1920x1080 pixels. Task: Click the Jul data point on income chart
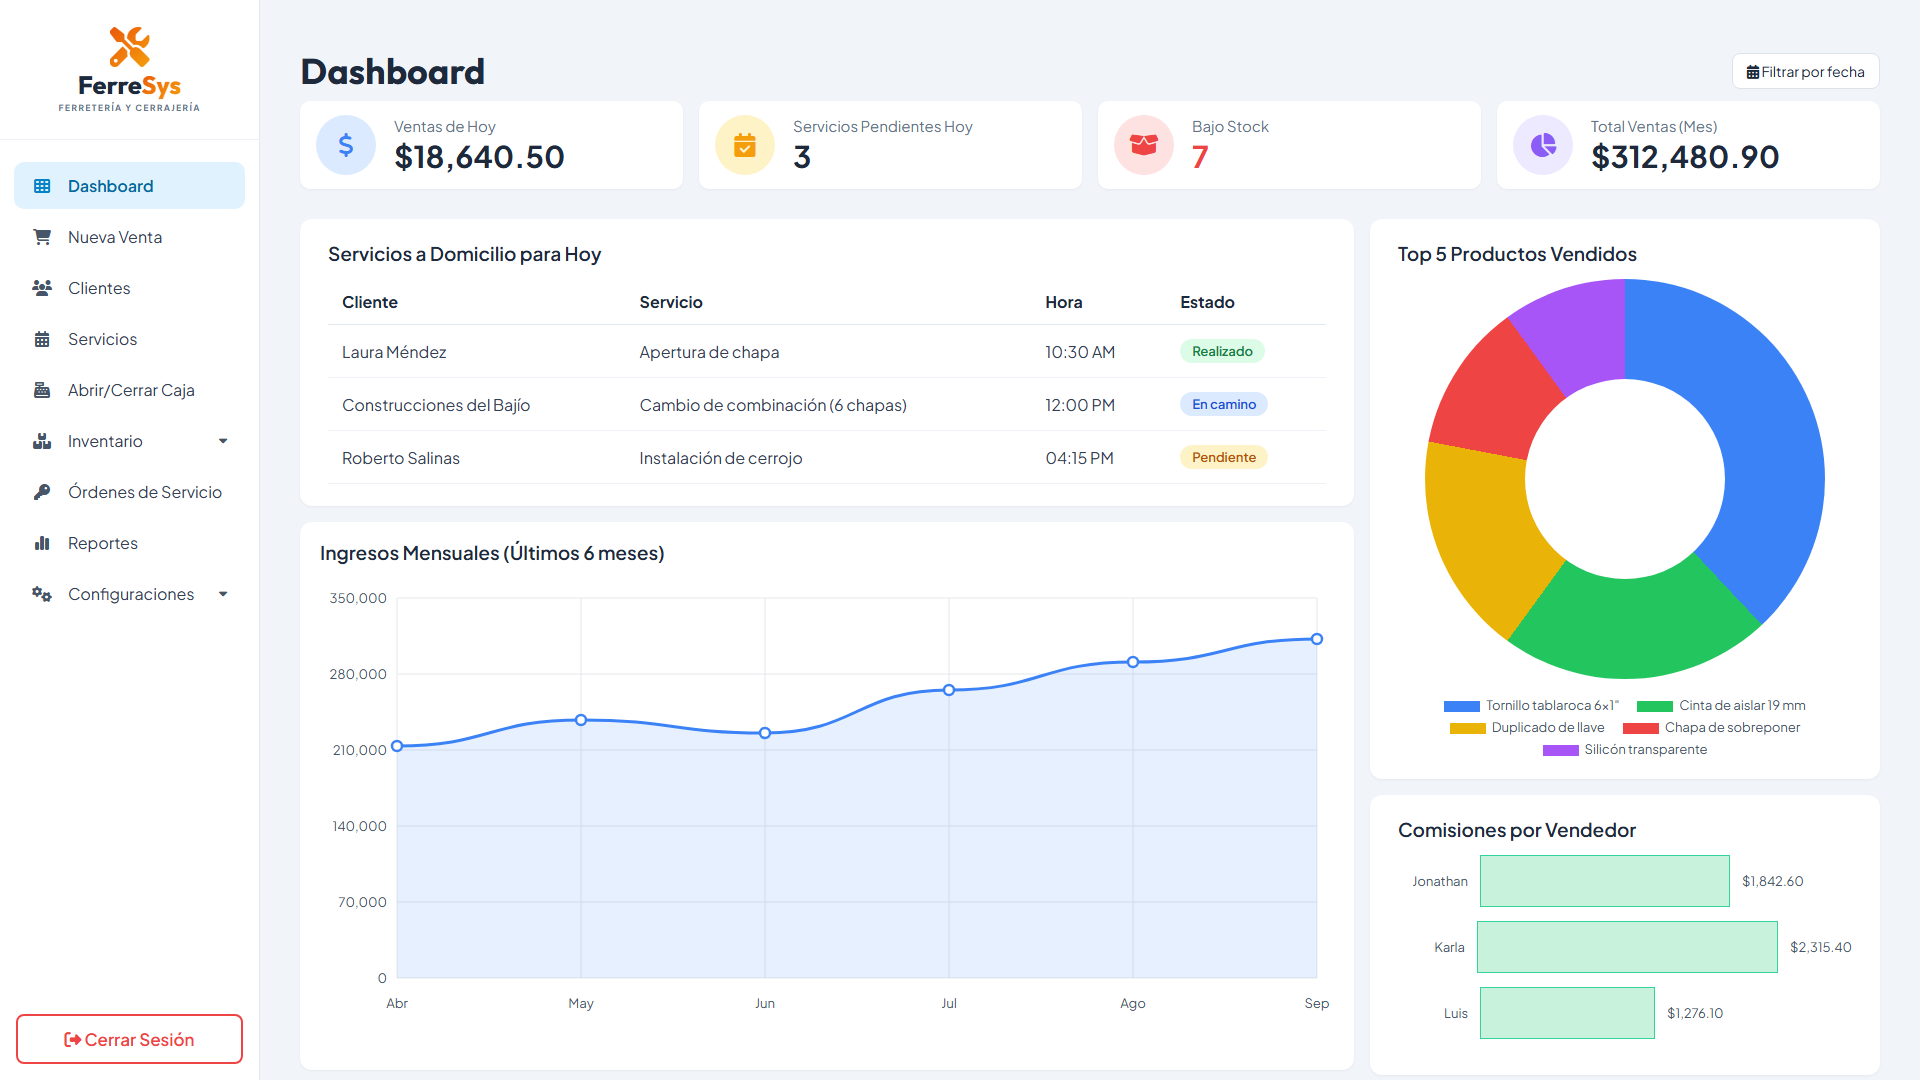tap(949, 690)
